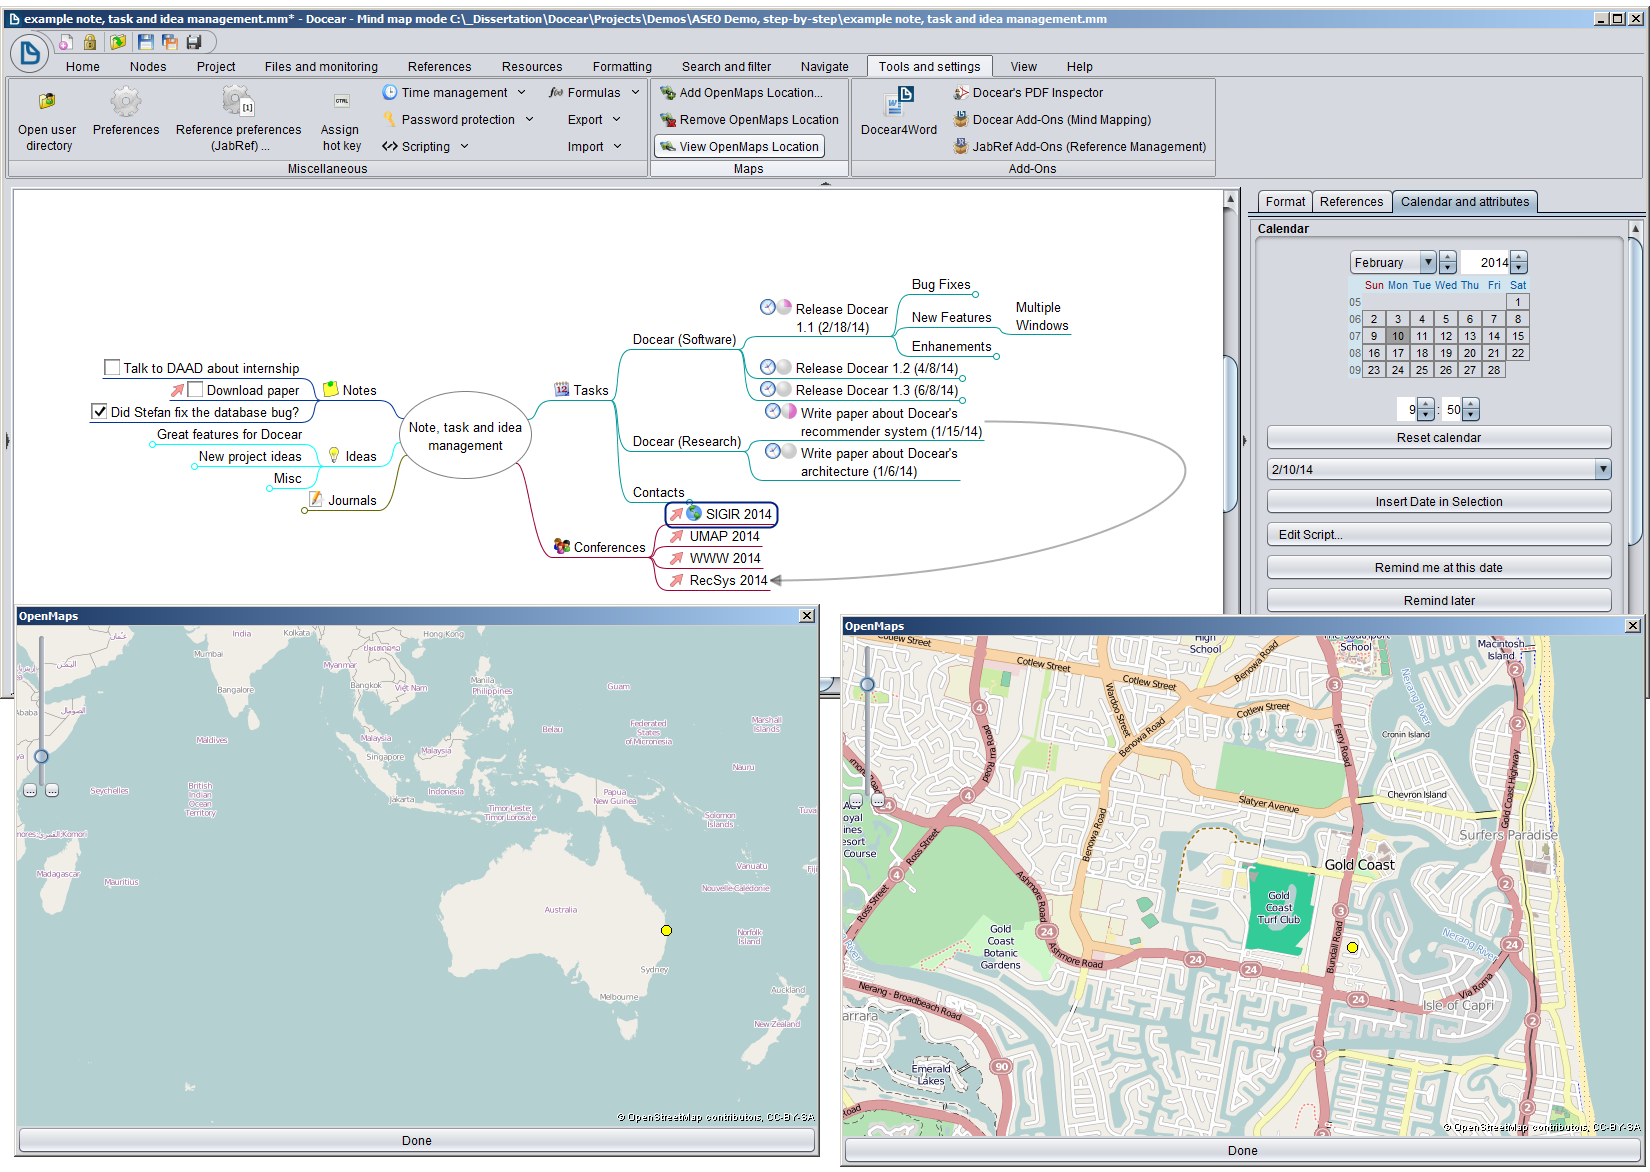Decrease the minute spinner showing 50
Viewport: 1650px width, 1172px height.
[x=1471, y=415]
